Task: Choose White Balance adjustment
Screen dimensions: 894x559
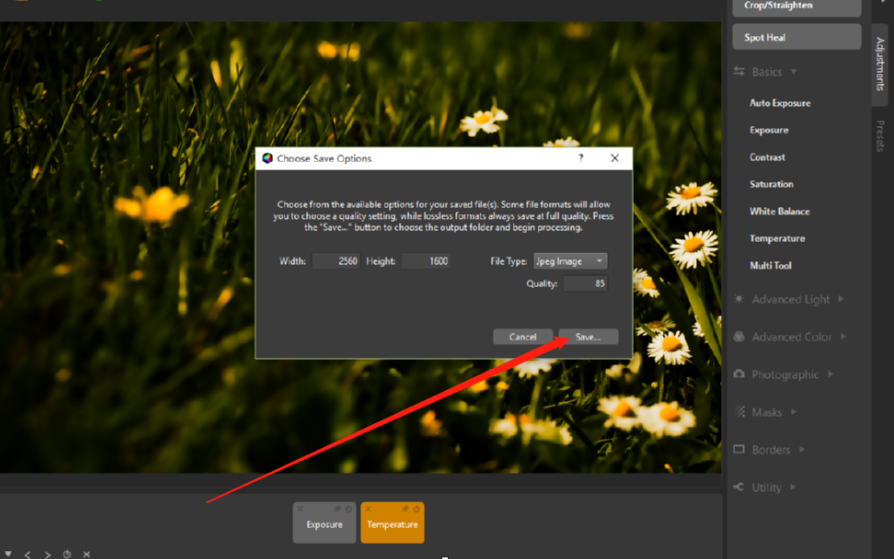Action: 779,212
